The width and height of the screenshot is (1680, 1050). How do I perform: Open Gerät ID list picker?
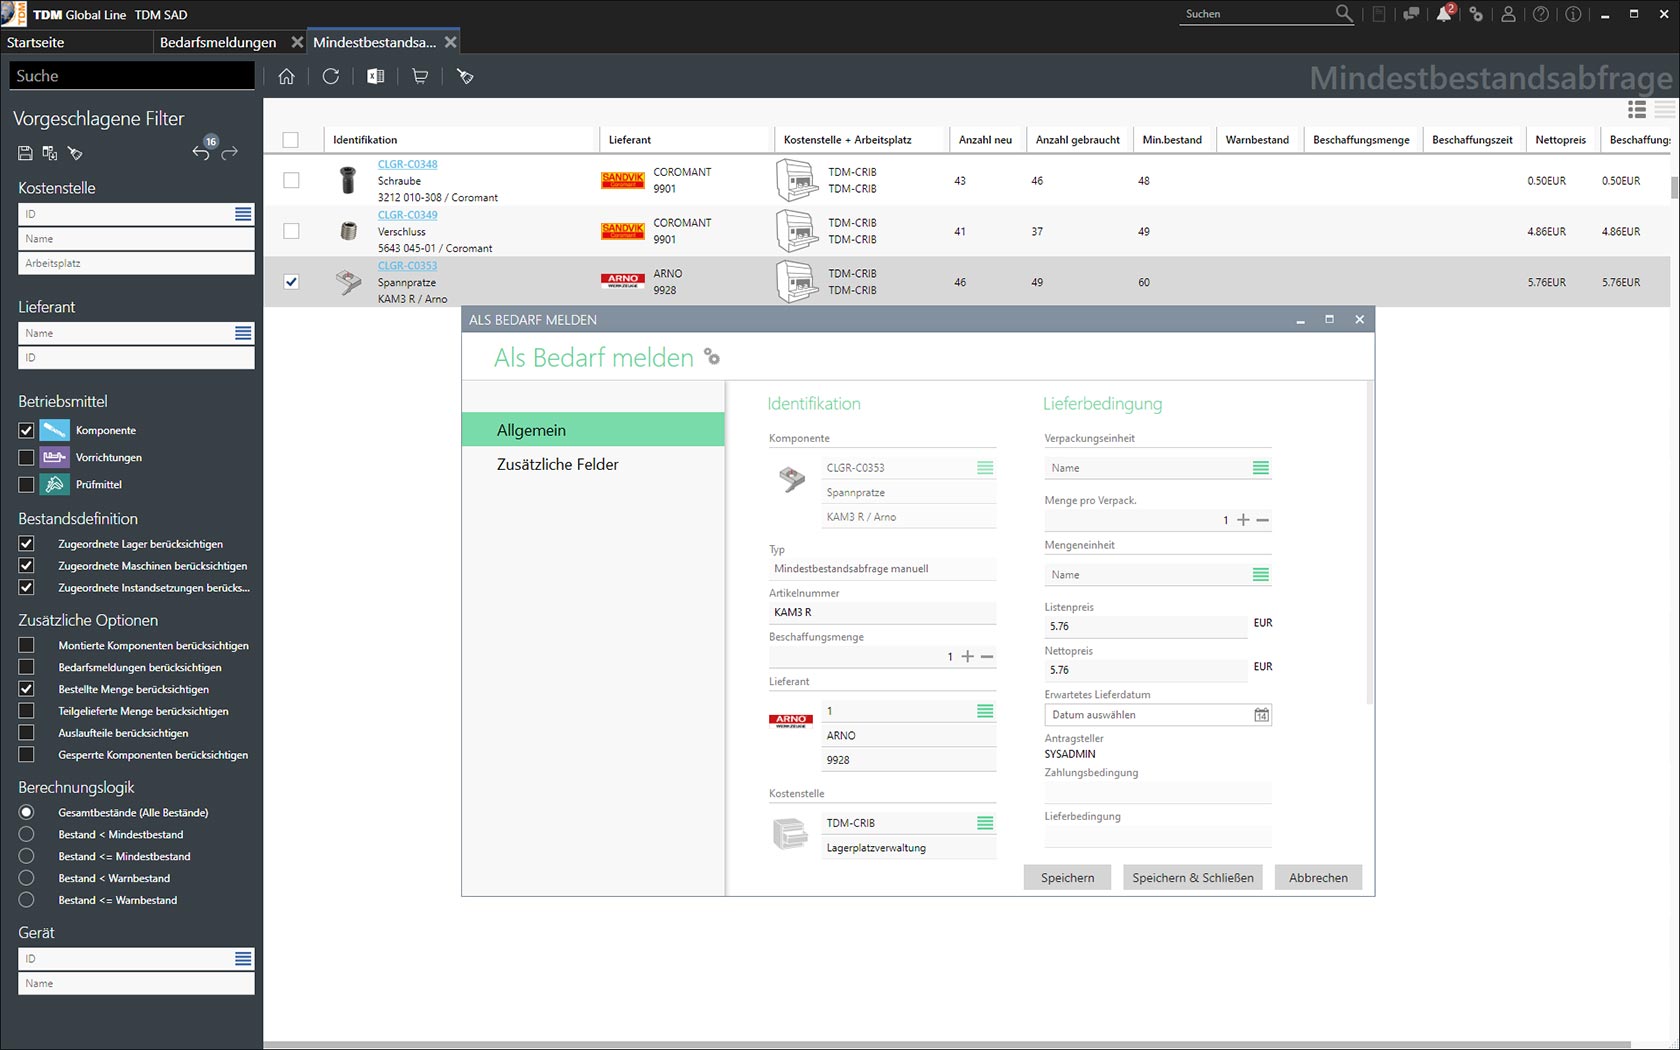pyautogui.click(x=243, y=959)
